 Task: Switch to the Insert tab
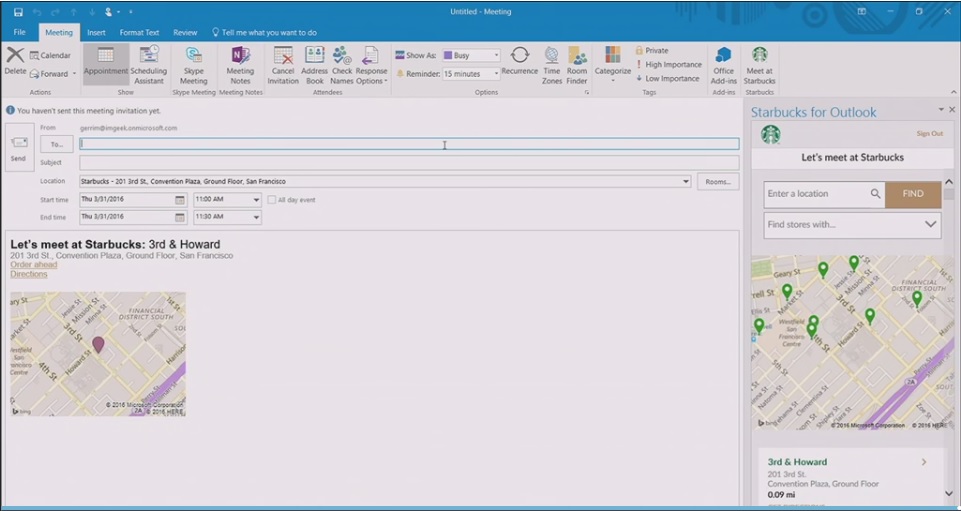point(96,32)
